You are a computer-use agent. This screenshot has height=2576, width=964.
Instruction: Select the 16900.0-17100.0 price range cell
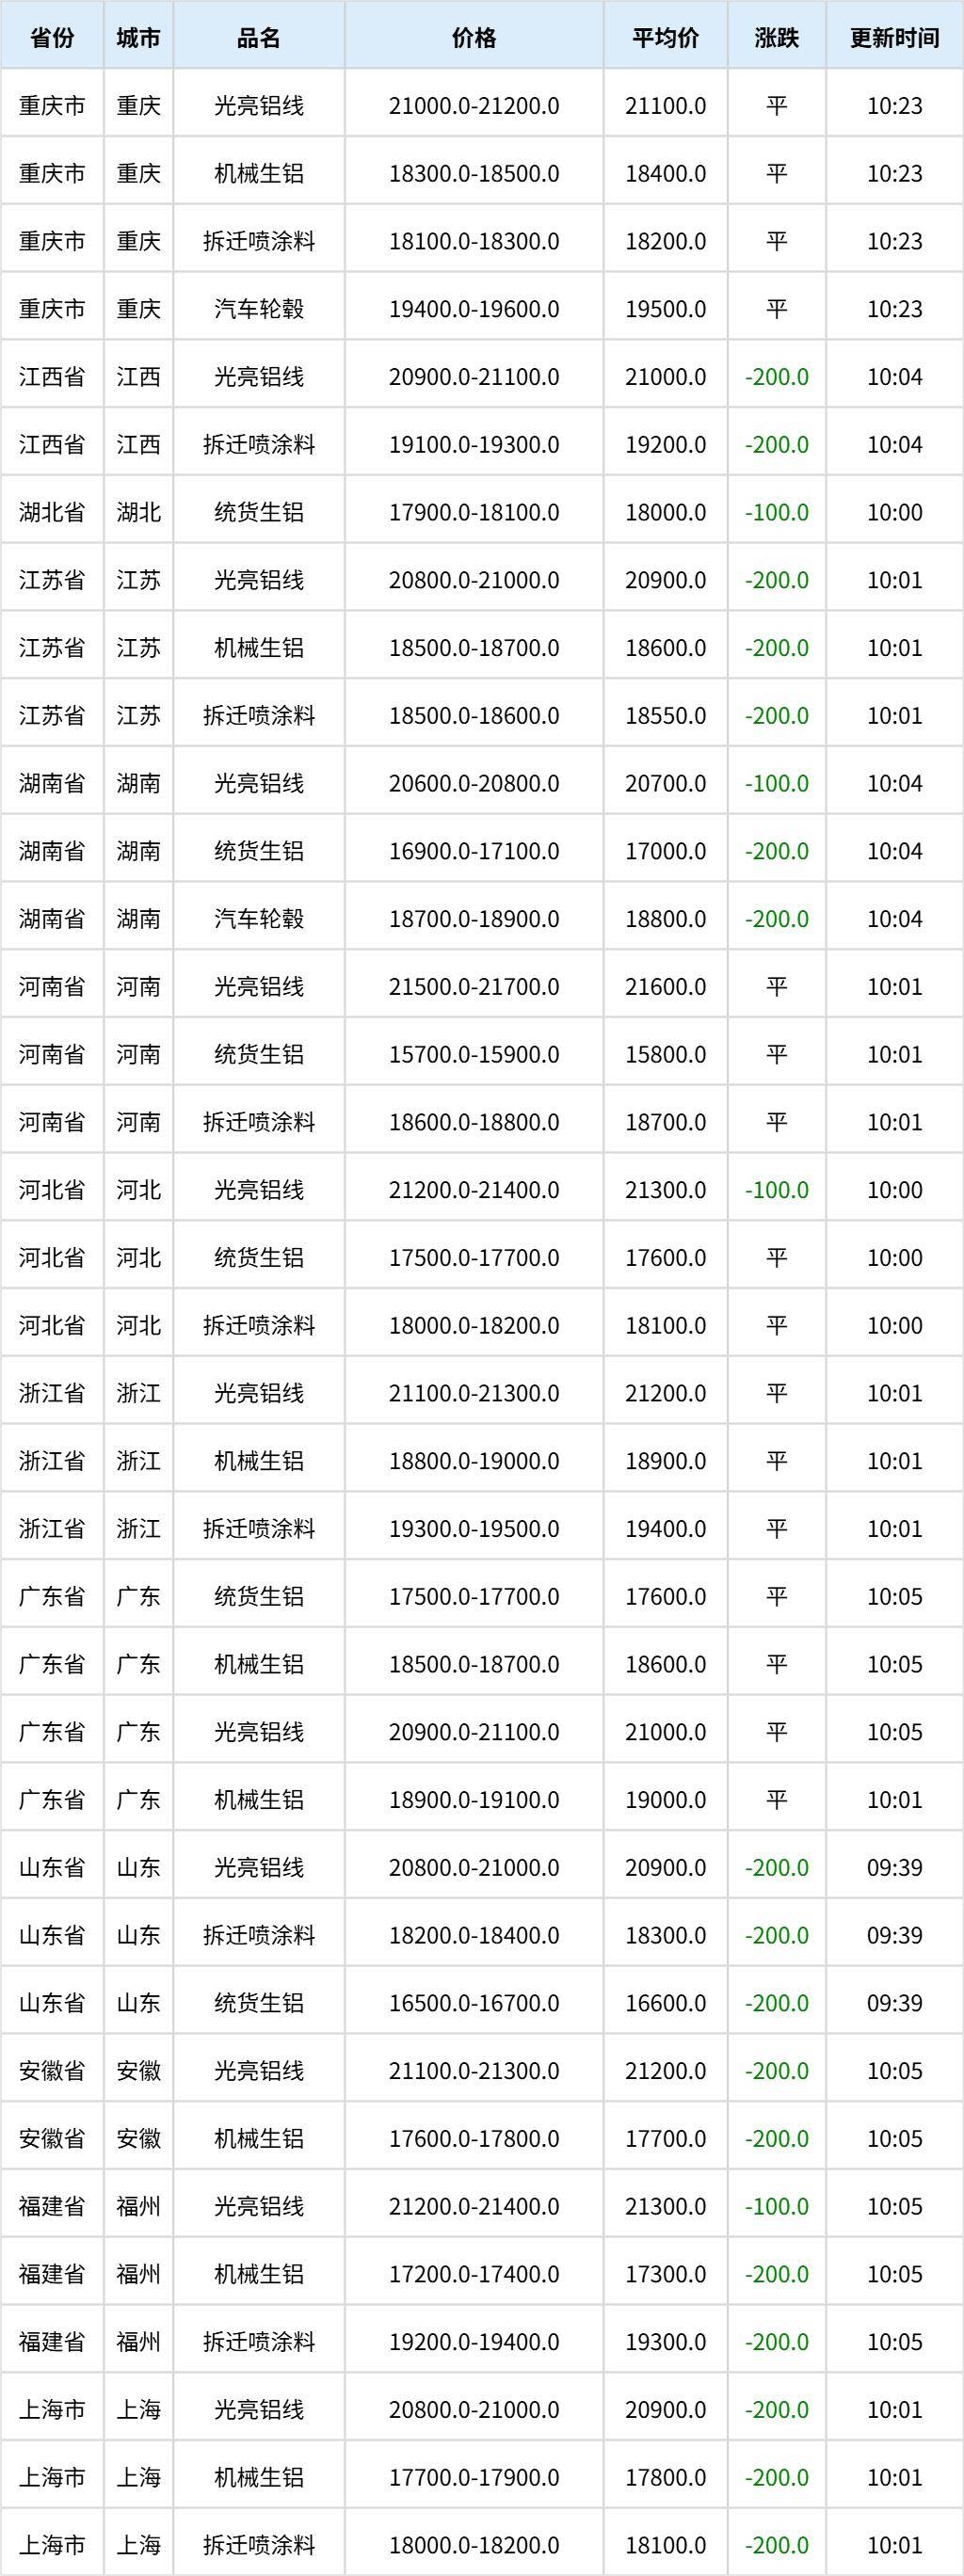[474, 851]
